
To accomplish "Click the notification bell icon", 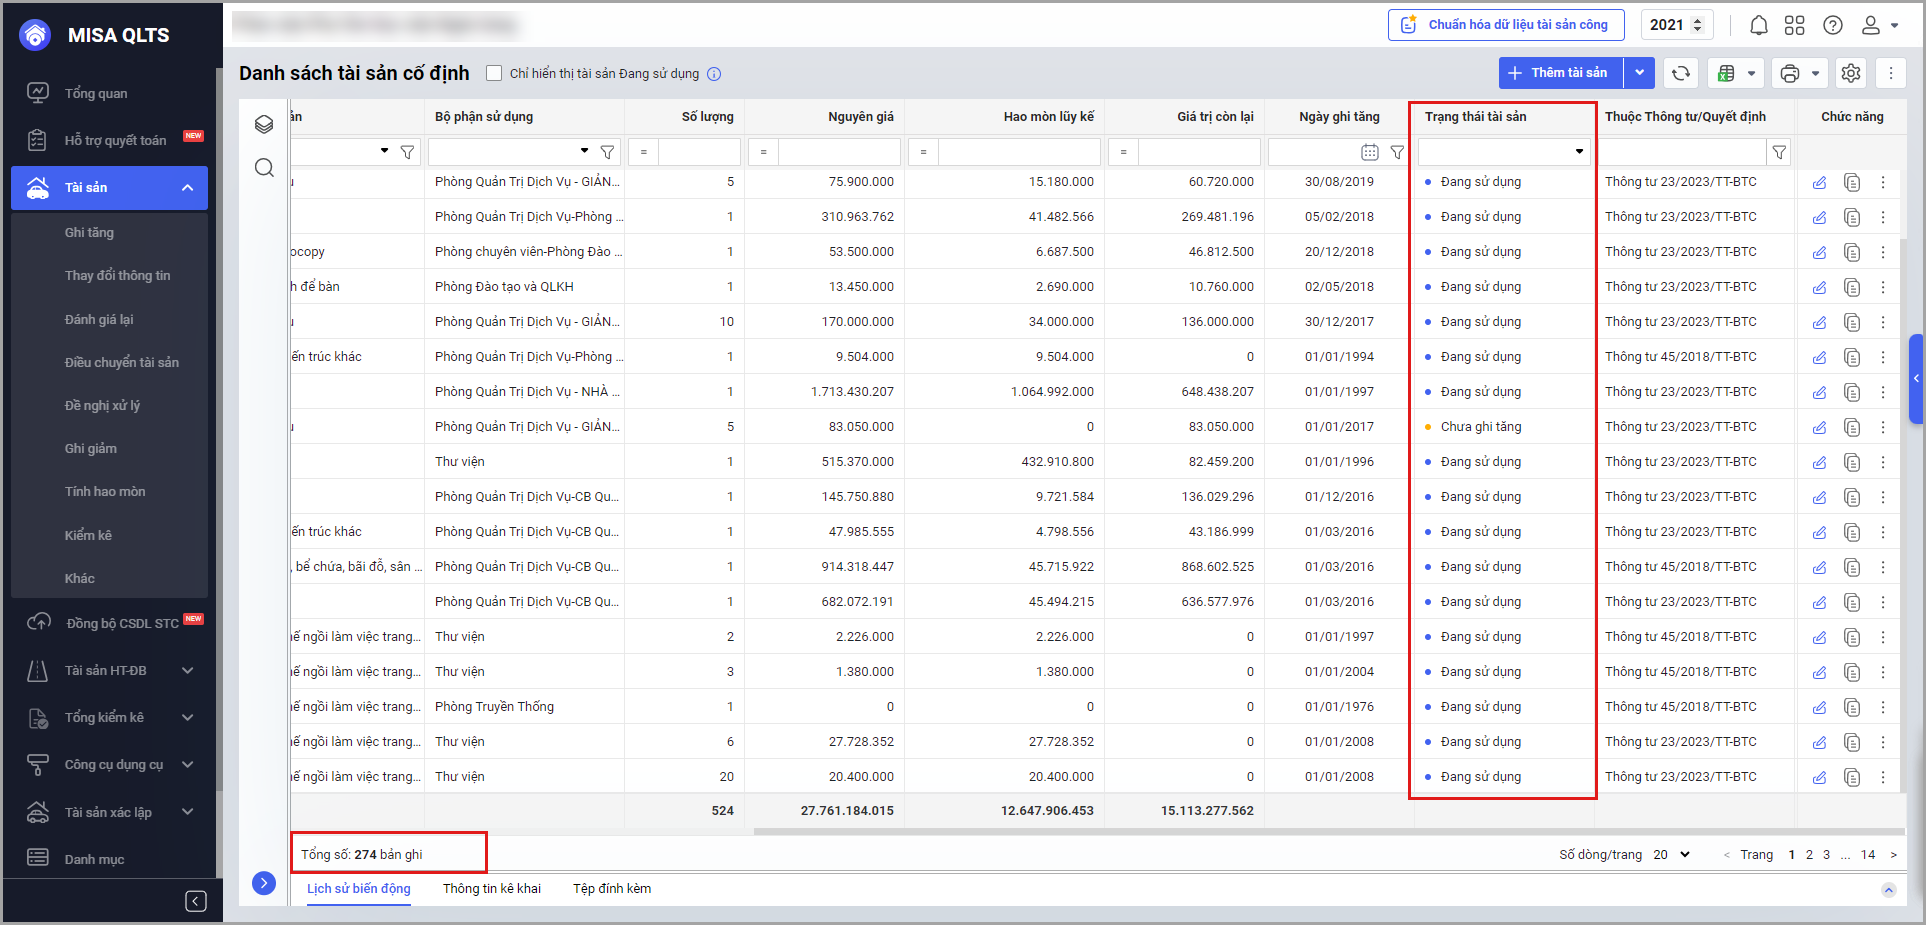I will coord(1758,25).
